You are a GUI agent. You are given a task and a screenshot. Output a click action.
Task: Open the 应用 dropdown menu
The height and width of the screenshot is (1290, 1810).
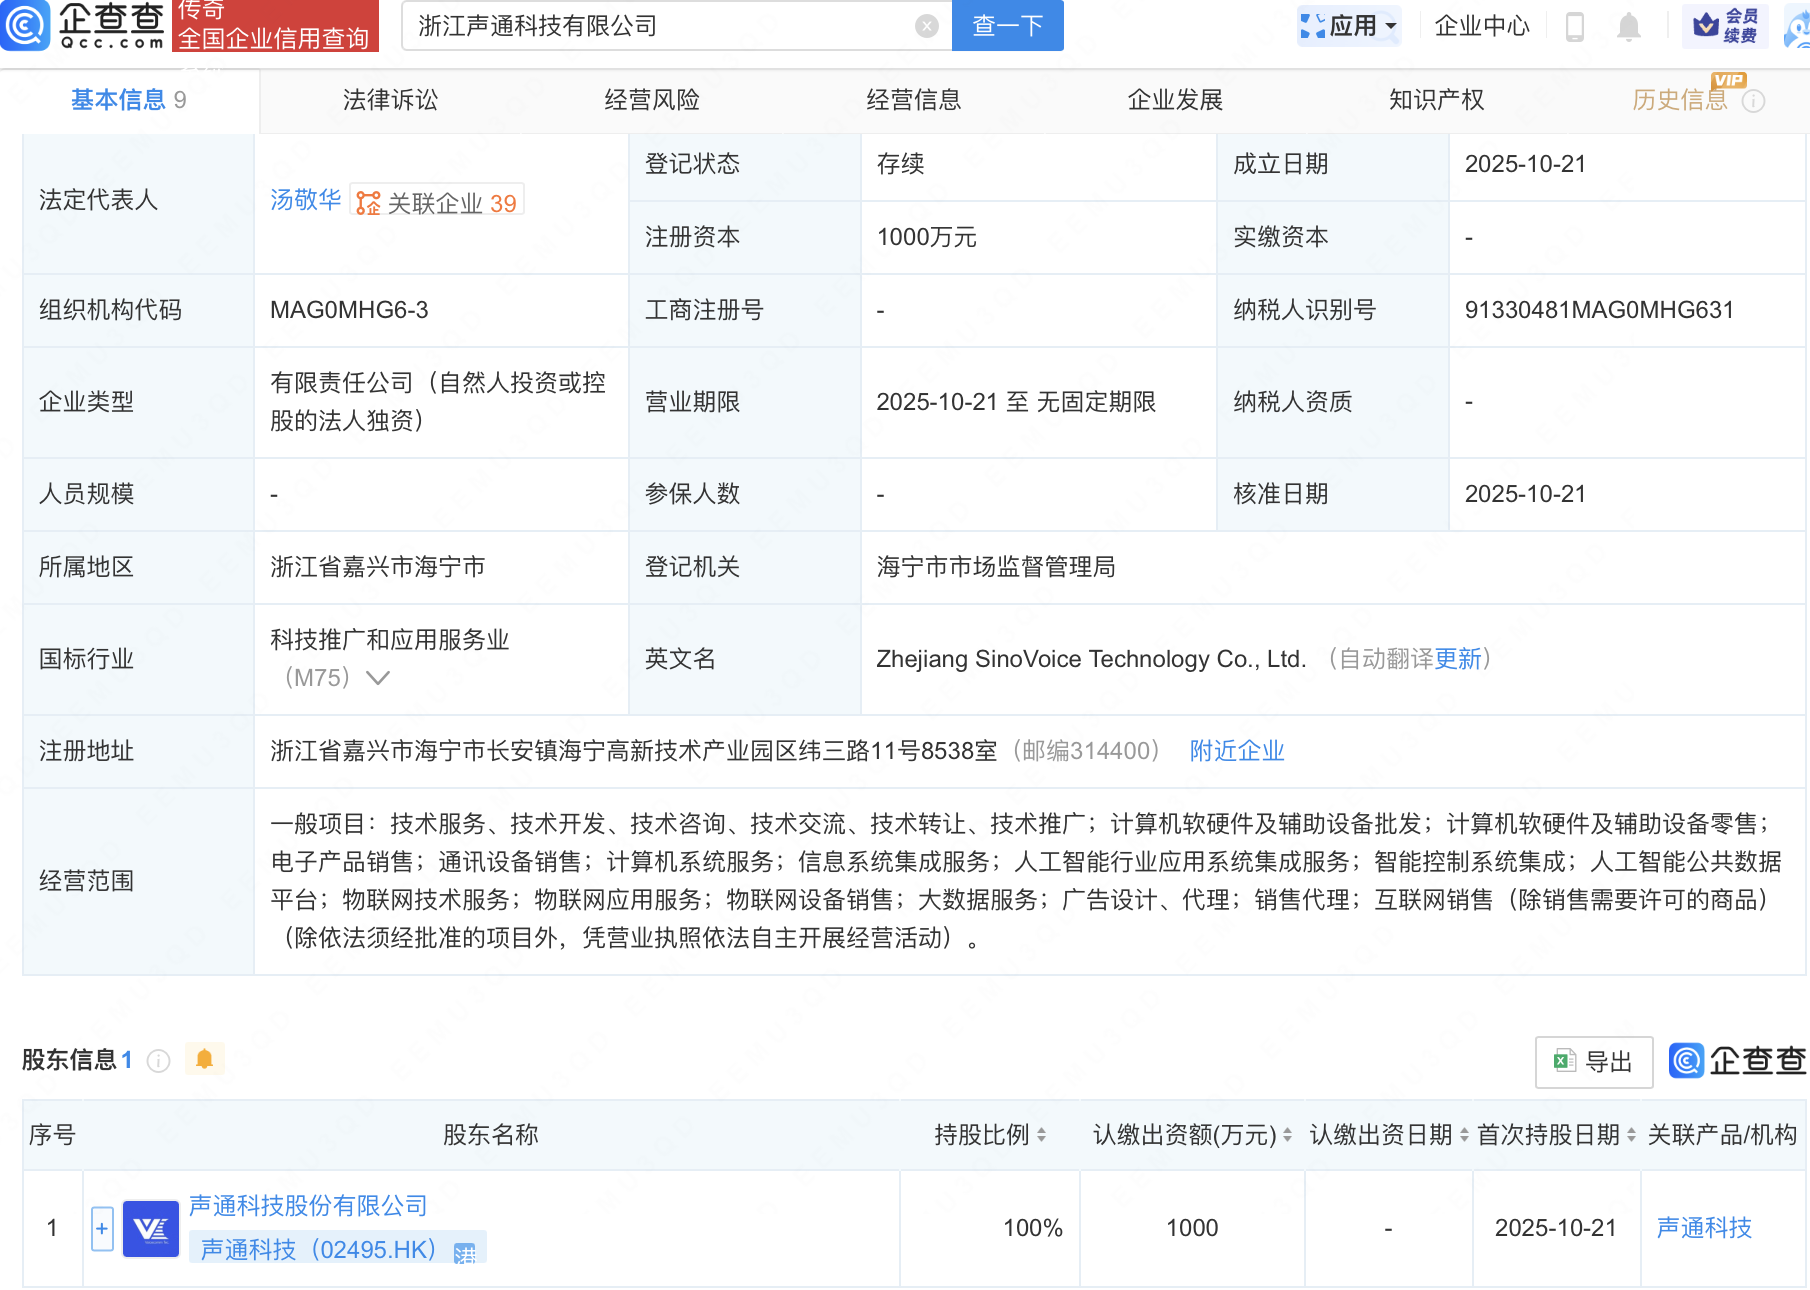point(1349,26)
